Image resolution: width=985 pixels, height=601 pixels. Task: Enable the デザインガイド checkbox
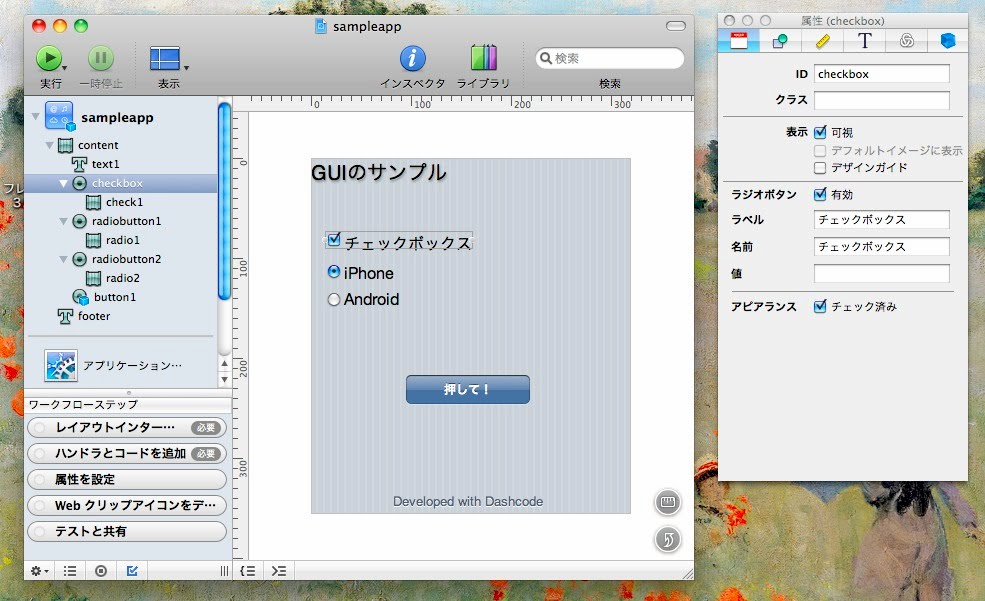tap(820, 168)
